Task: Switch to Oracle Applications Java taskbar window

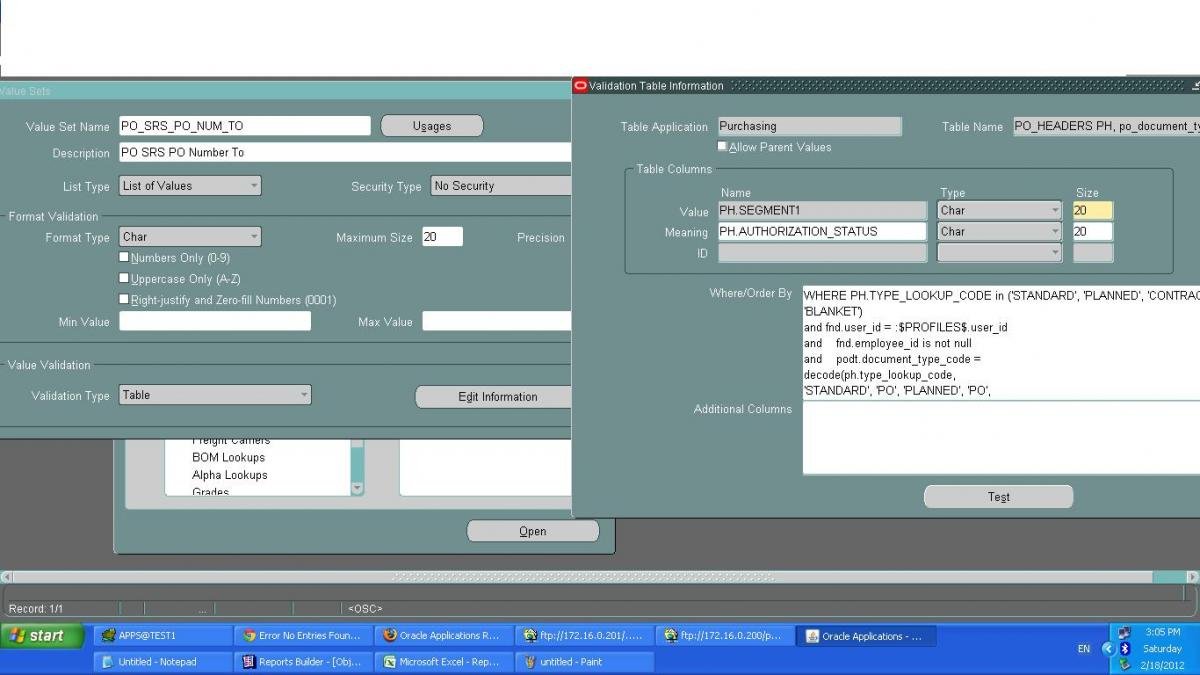Action: coord(866,636)
